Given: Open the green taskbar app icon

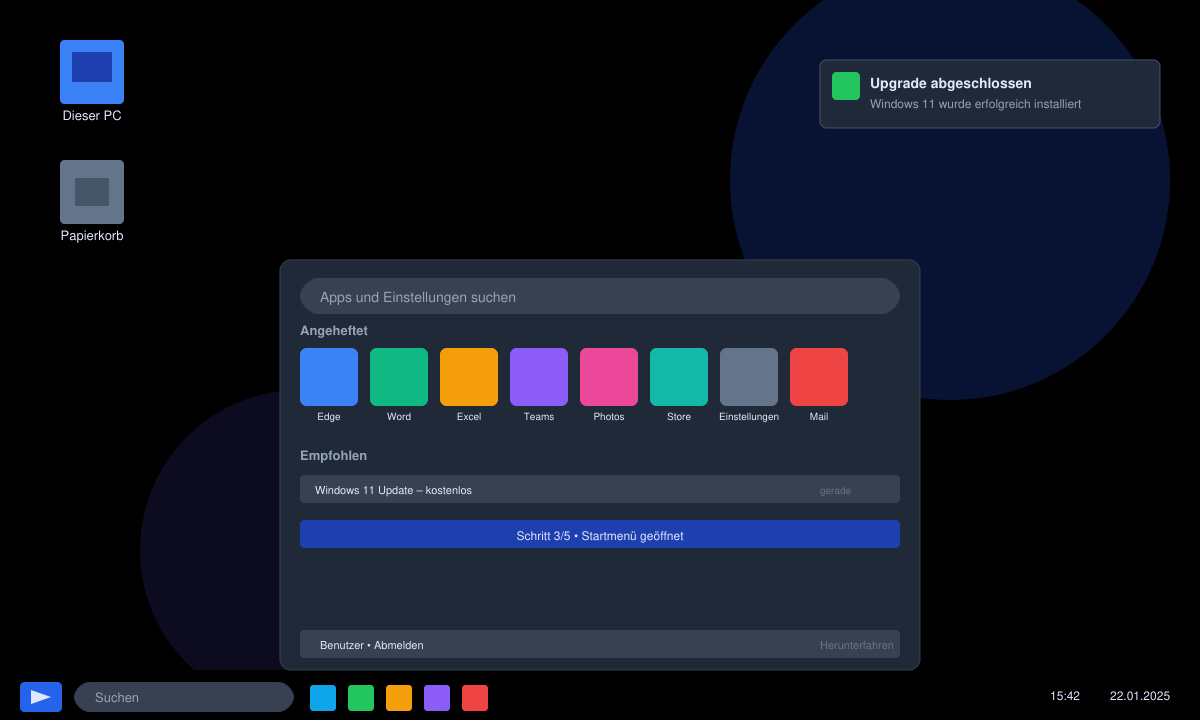Looking at the screenshot, I should (361, 698).
